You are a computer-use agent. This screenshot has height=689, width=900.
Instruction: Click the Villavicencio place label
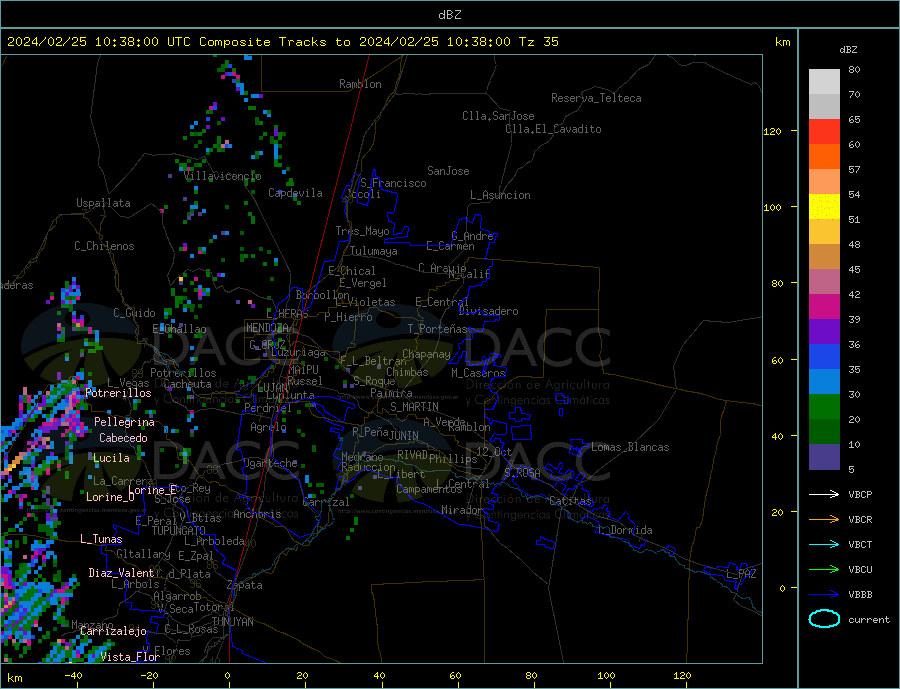pos(223,176)
